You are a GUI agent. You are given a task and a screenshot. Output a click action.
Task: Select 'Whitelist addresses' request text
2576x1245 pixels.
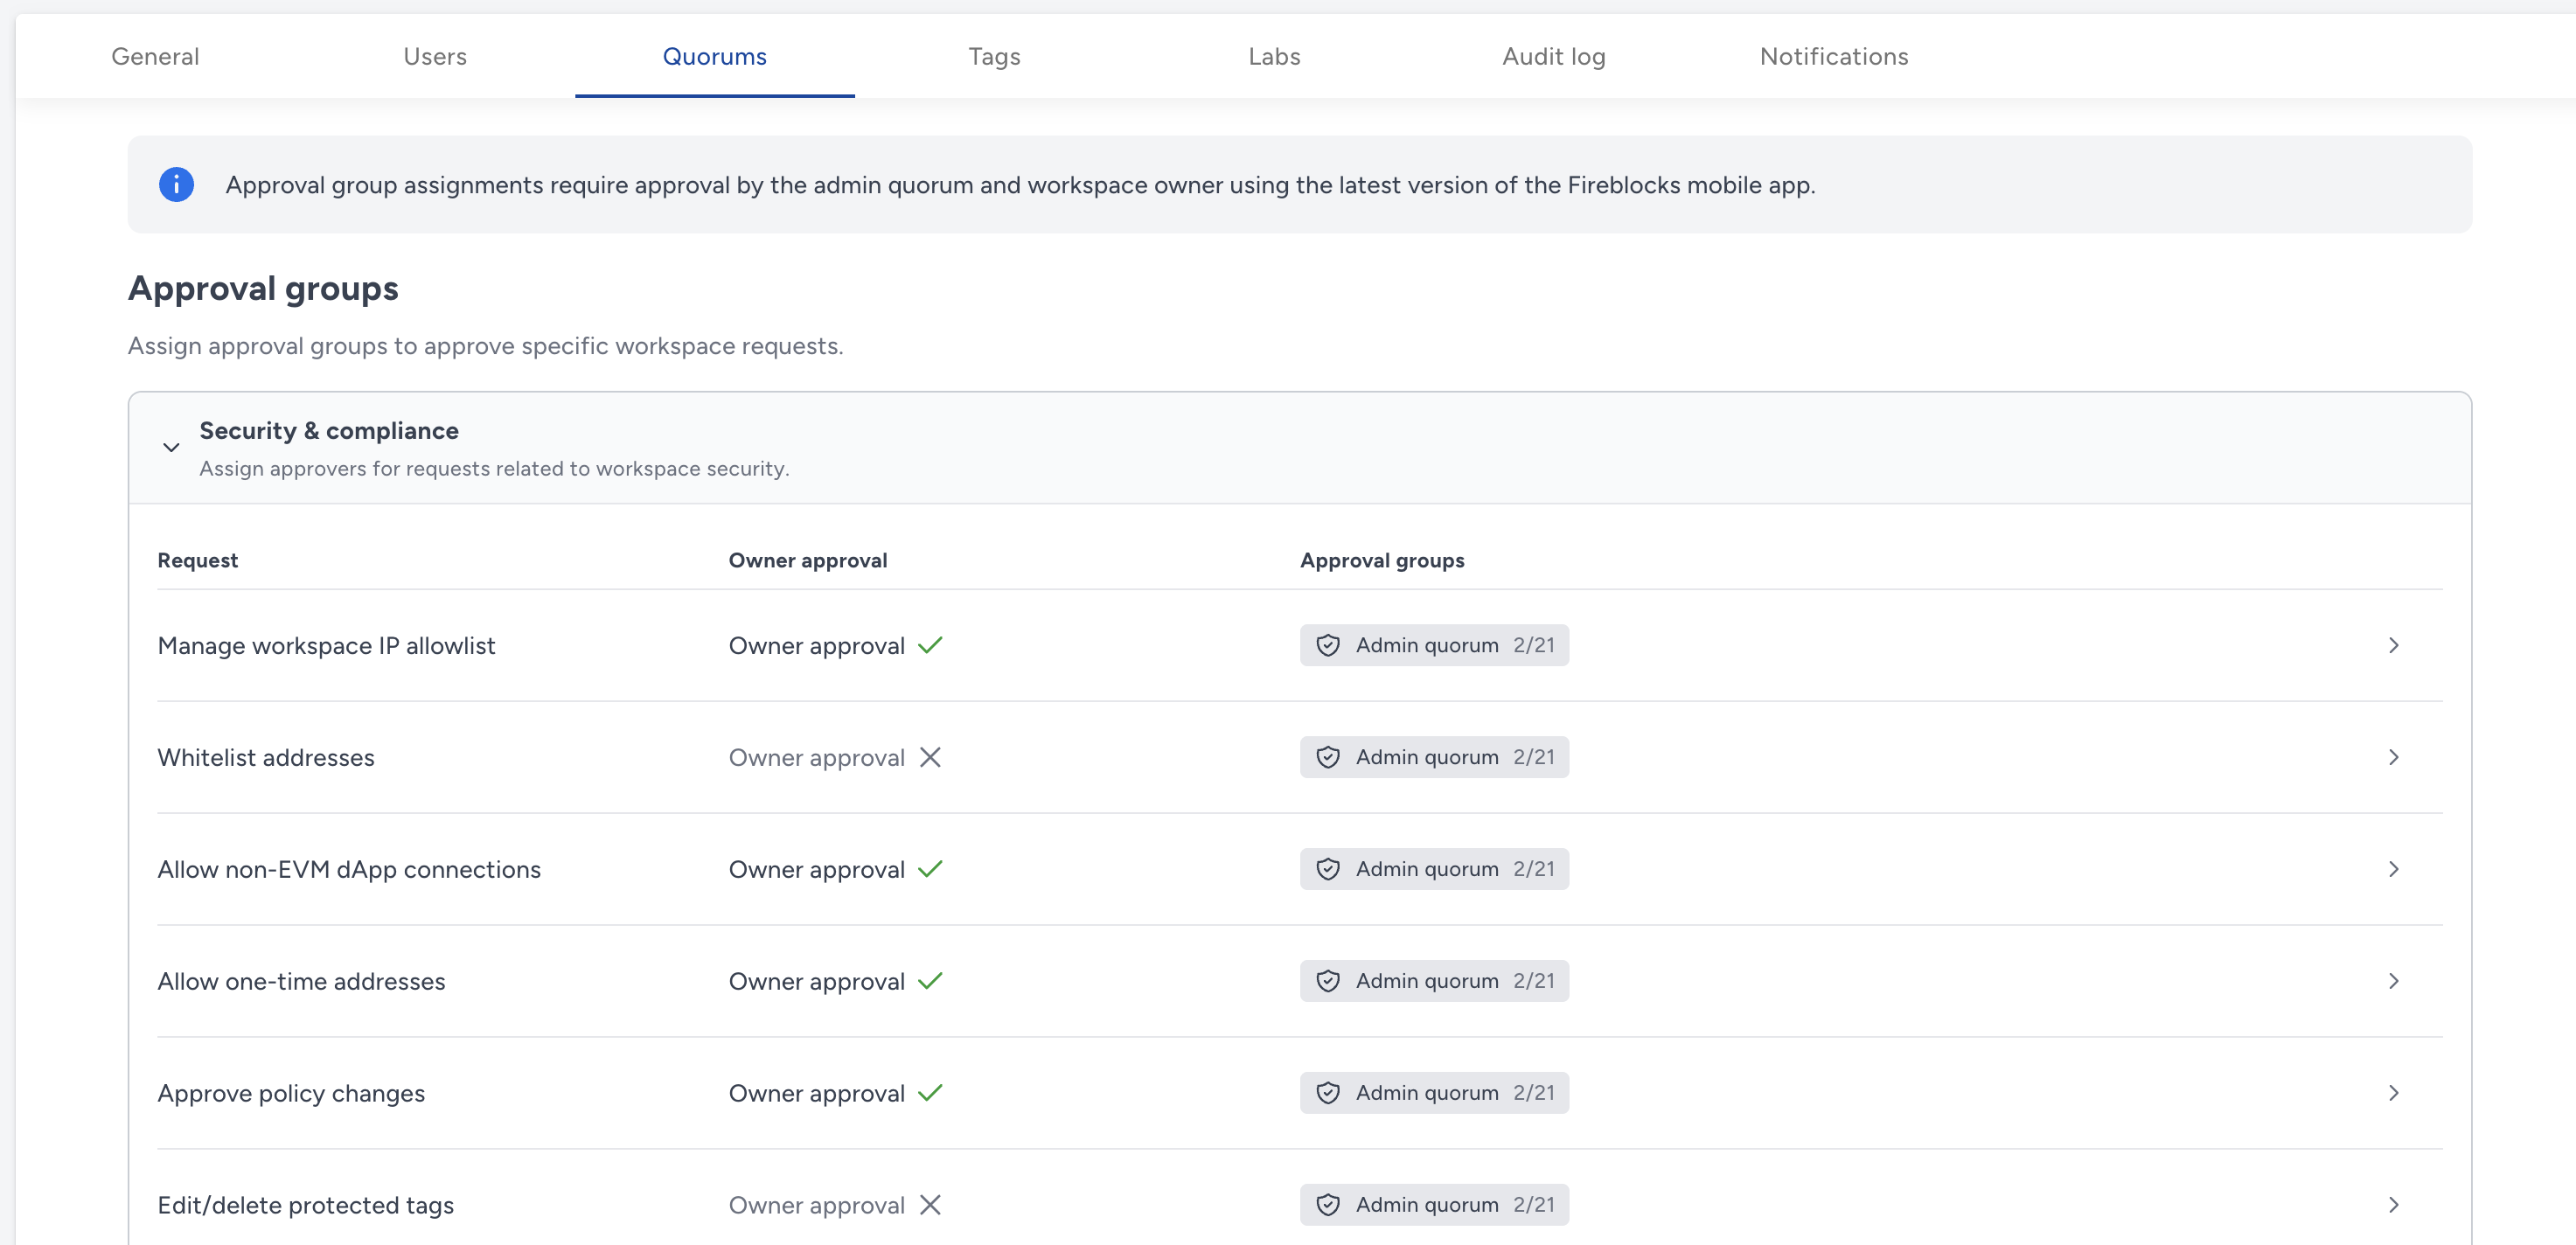pos(266,758)
